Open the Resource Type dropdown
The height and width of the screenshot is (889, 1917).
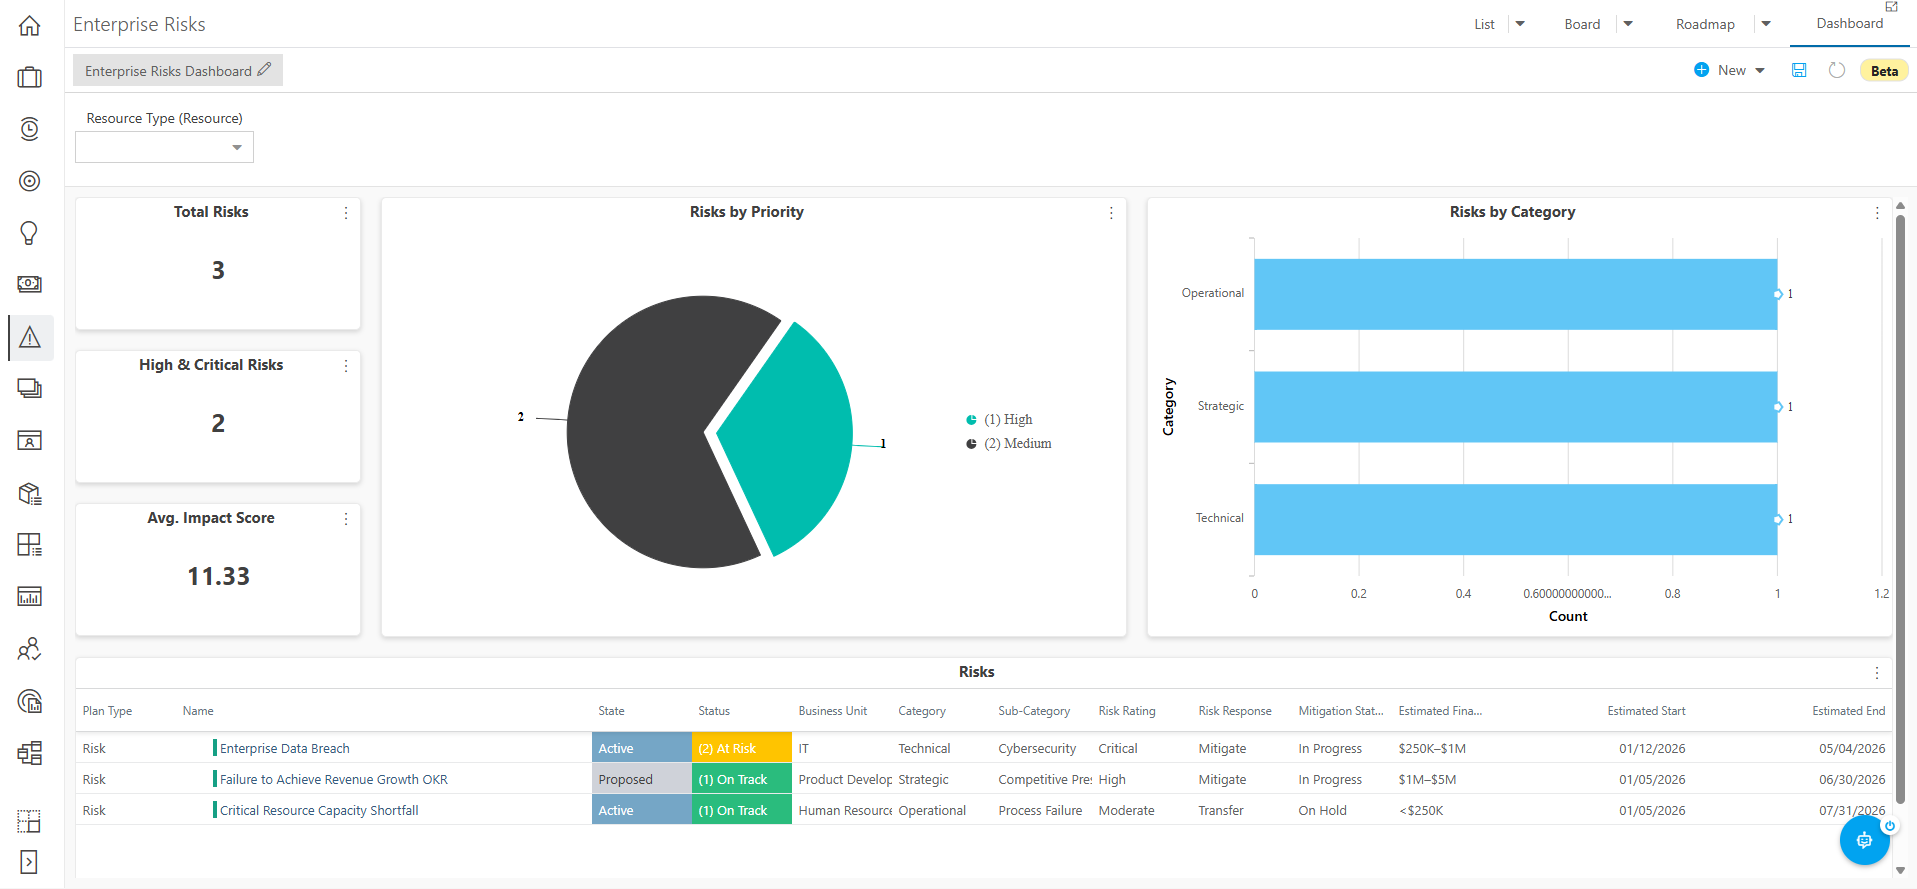tap(164, 147)
